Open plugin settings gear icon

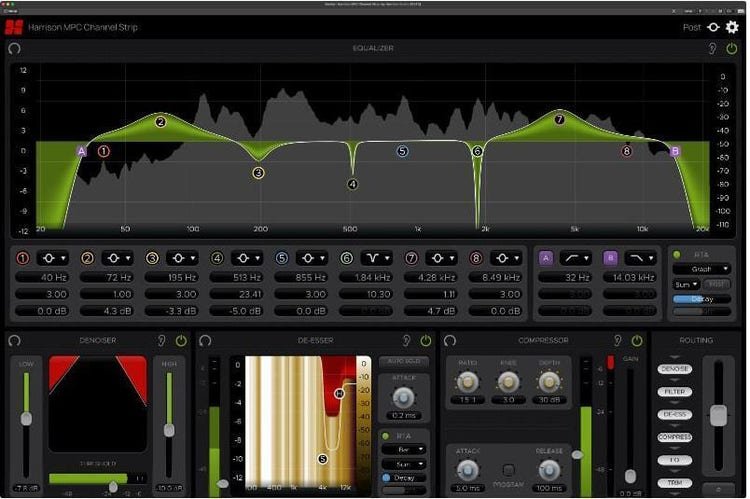732,27
